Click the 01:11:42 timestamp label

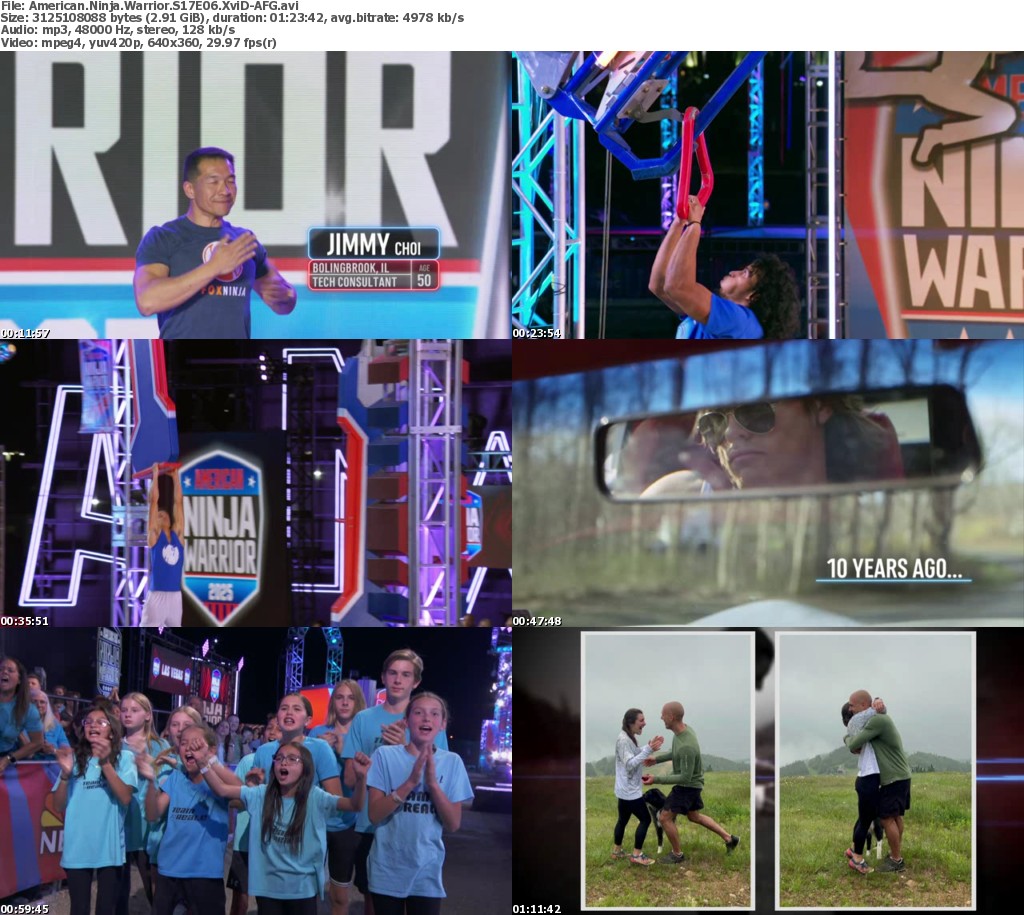click(x=537, y=909)
